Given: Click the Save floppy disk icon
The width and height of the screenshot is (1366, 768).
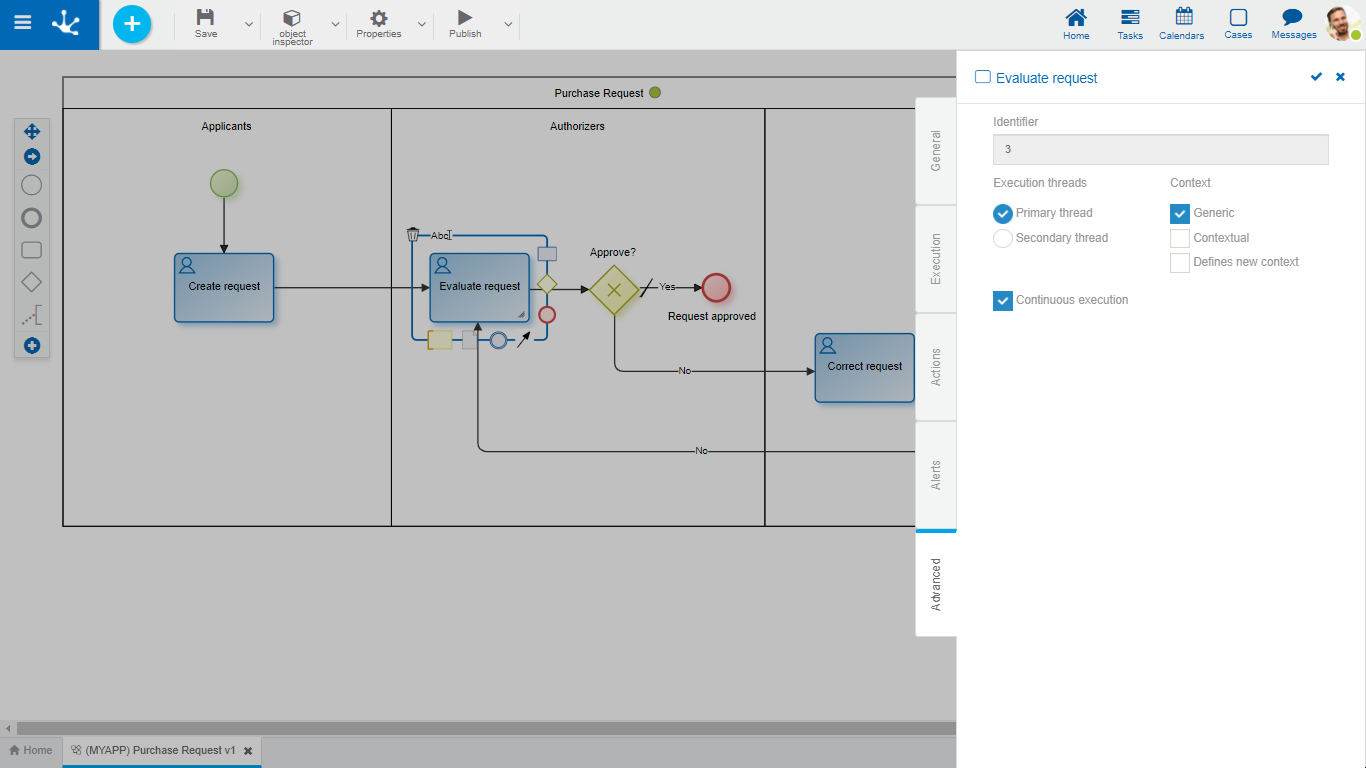Looking at the screenshot, I should 205,18.
